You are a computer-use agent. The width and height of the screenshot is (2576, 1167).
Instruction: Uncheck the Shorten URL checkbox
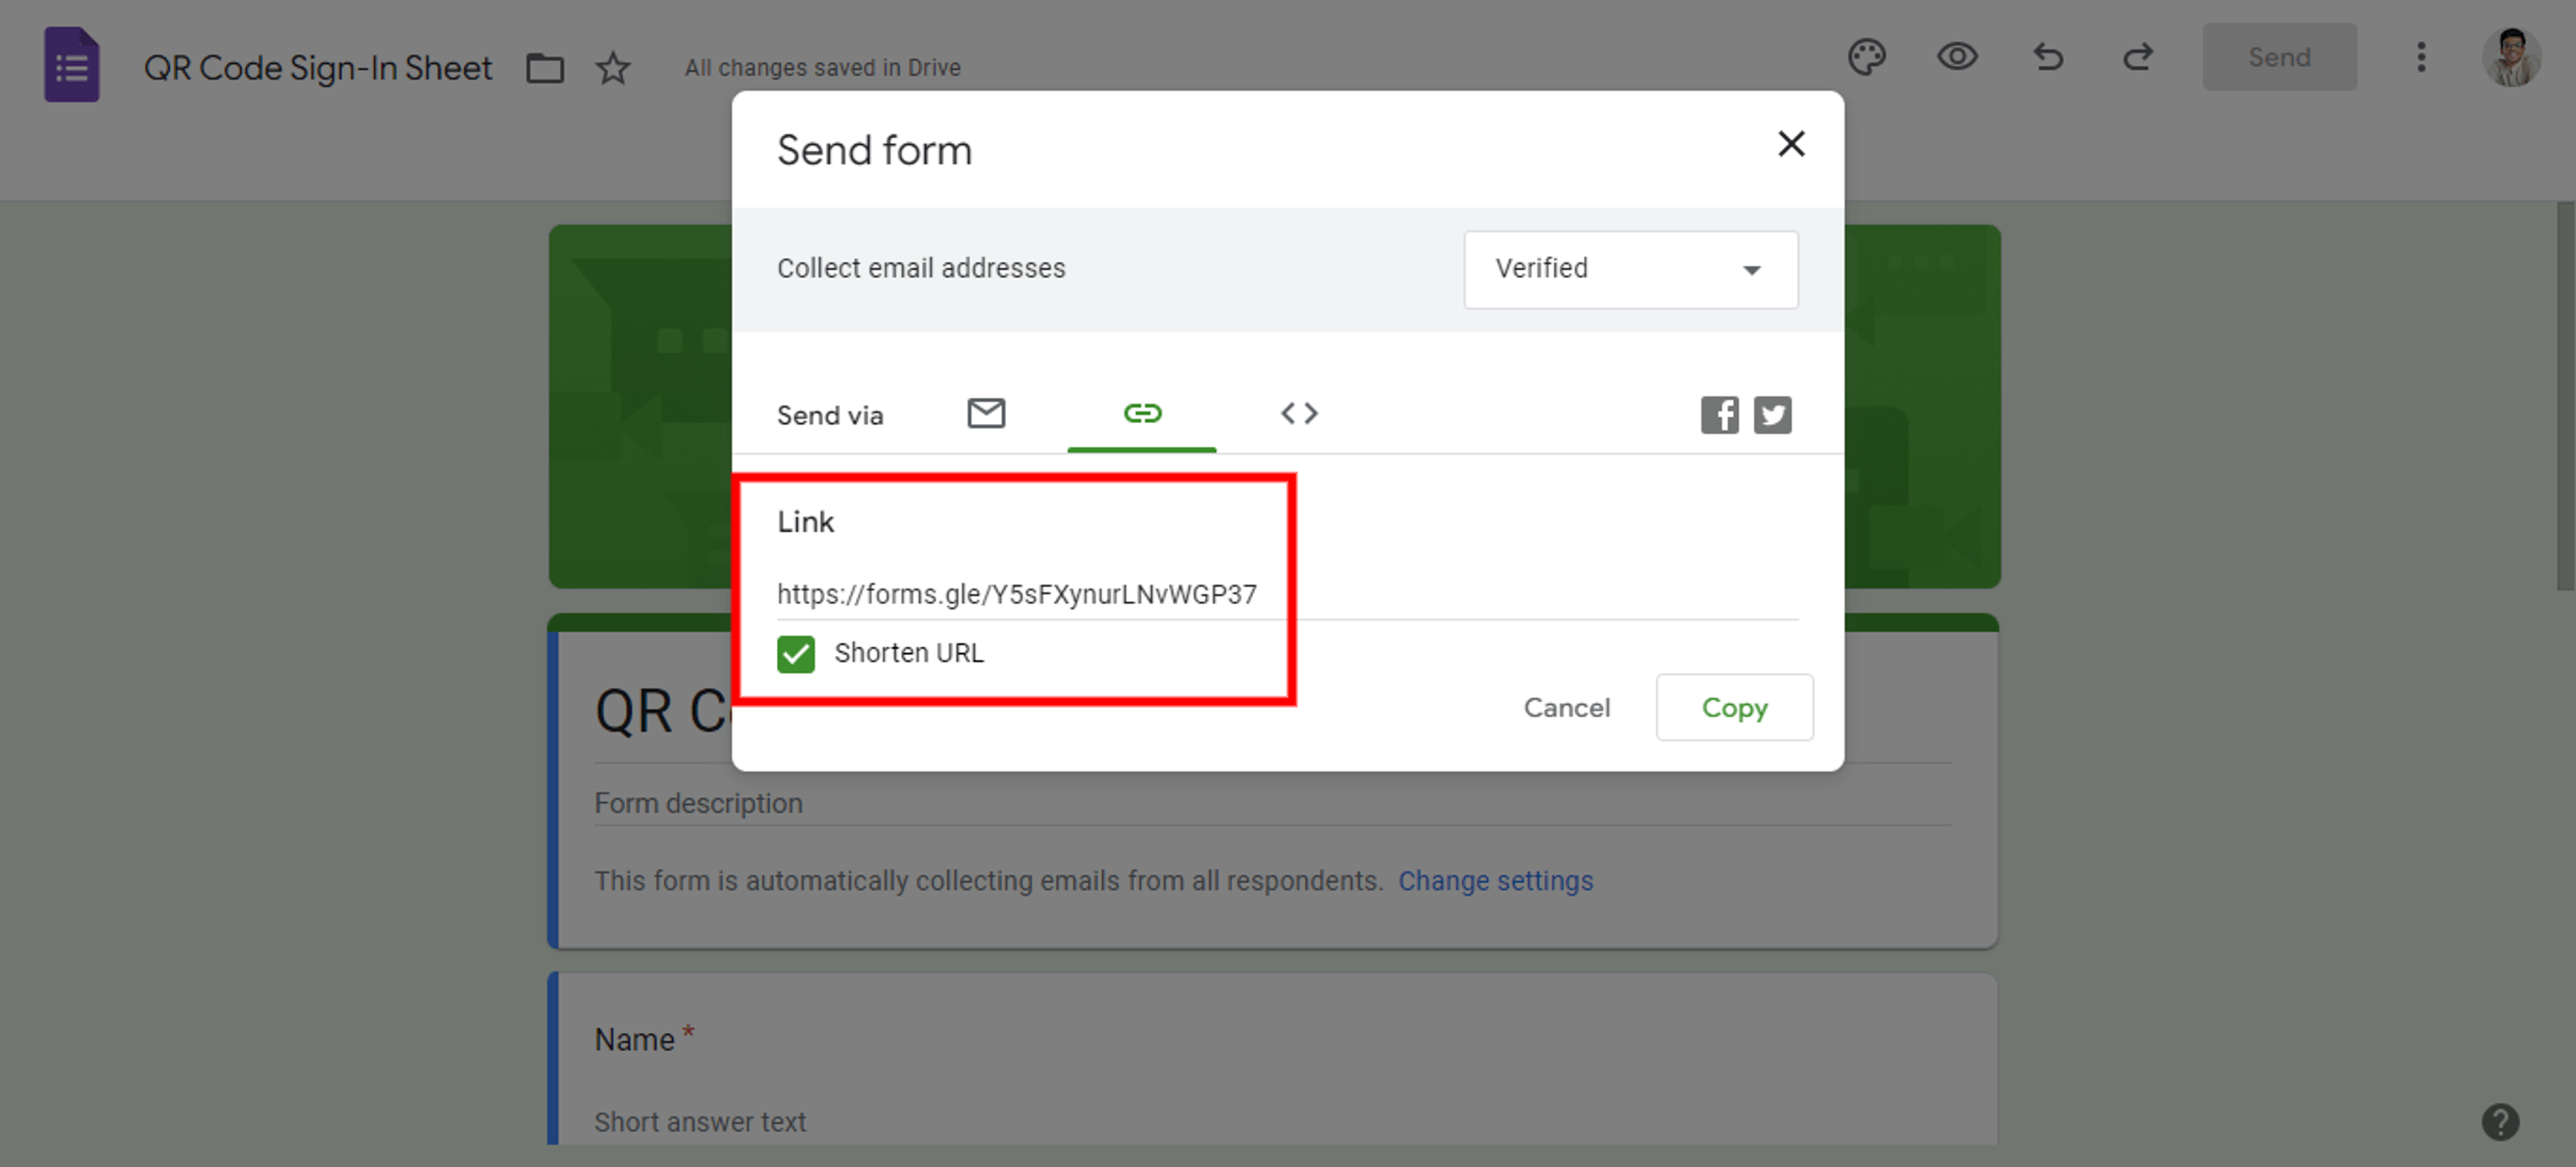click(796, 654)
